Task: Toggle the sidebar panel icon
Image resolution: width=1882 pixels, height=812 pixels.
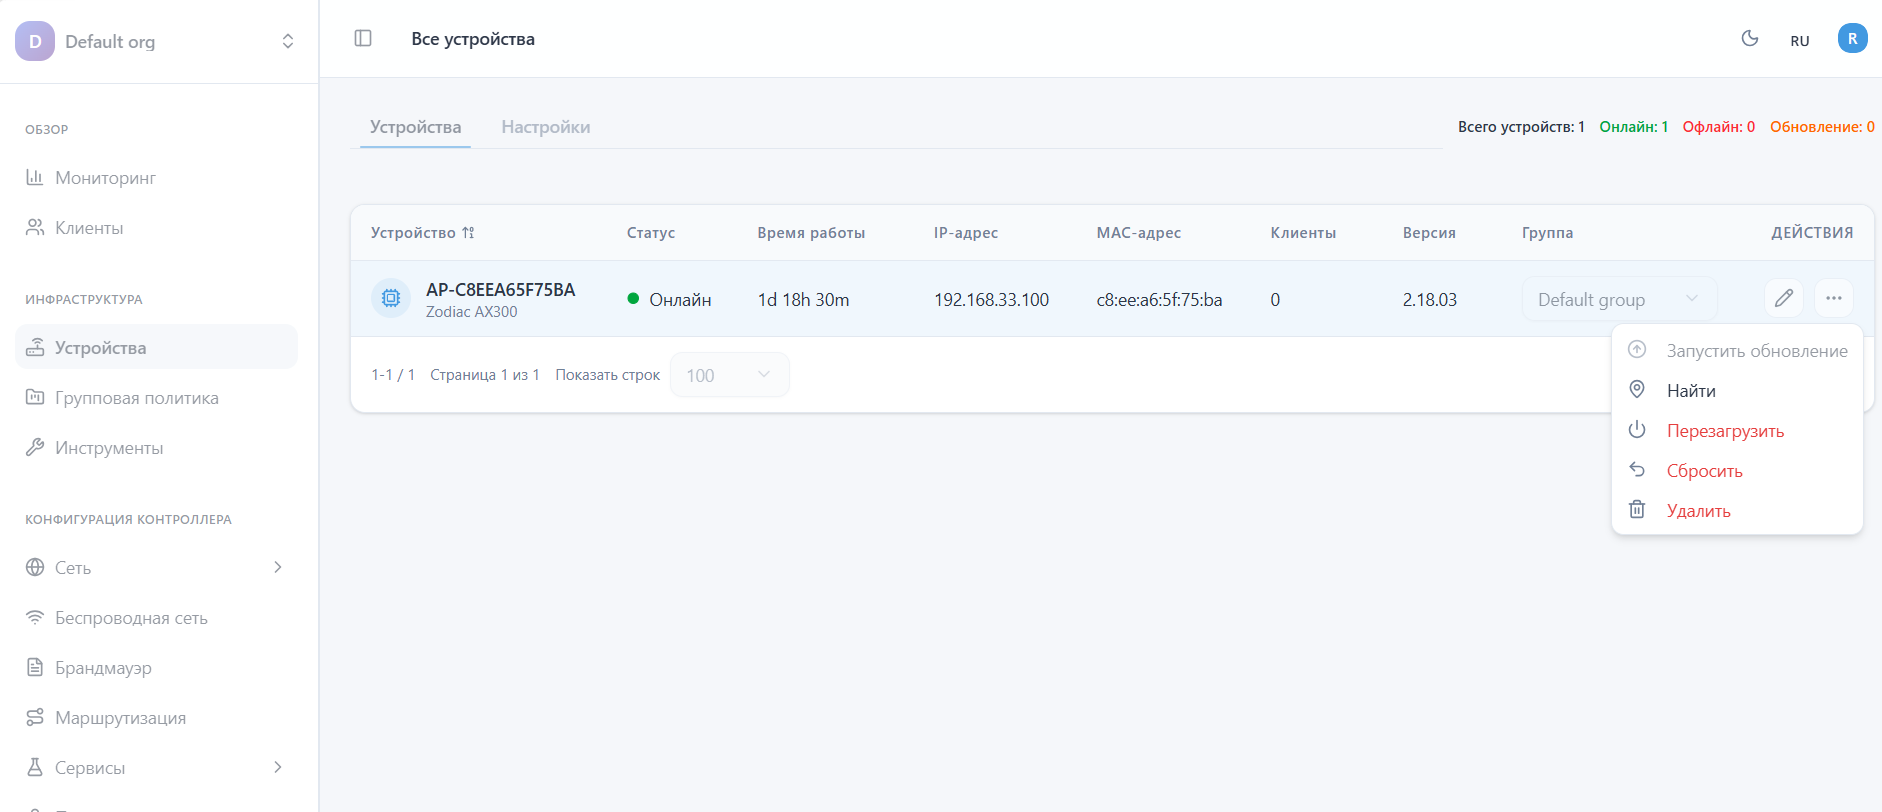Action: coord(363,38)
